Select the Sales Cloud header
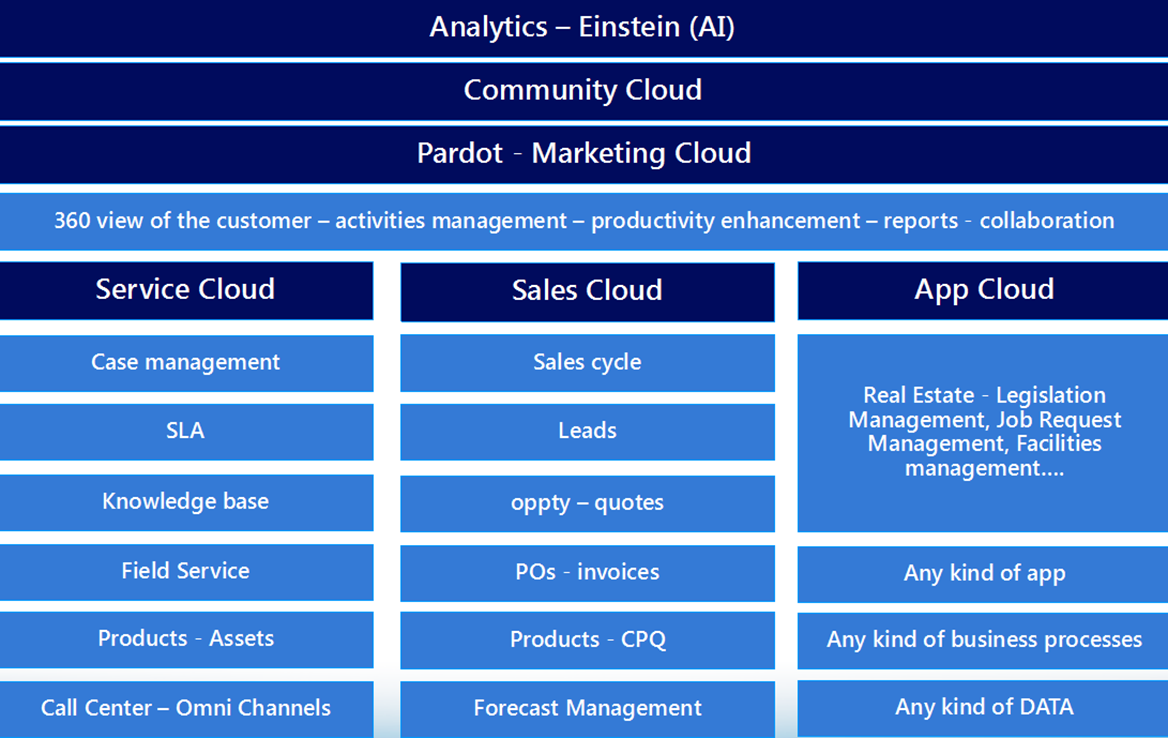Image resolution: width=1168 pixels, height=738 pixels. 587,291
